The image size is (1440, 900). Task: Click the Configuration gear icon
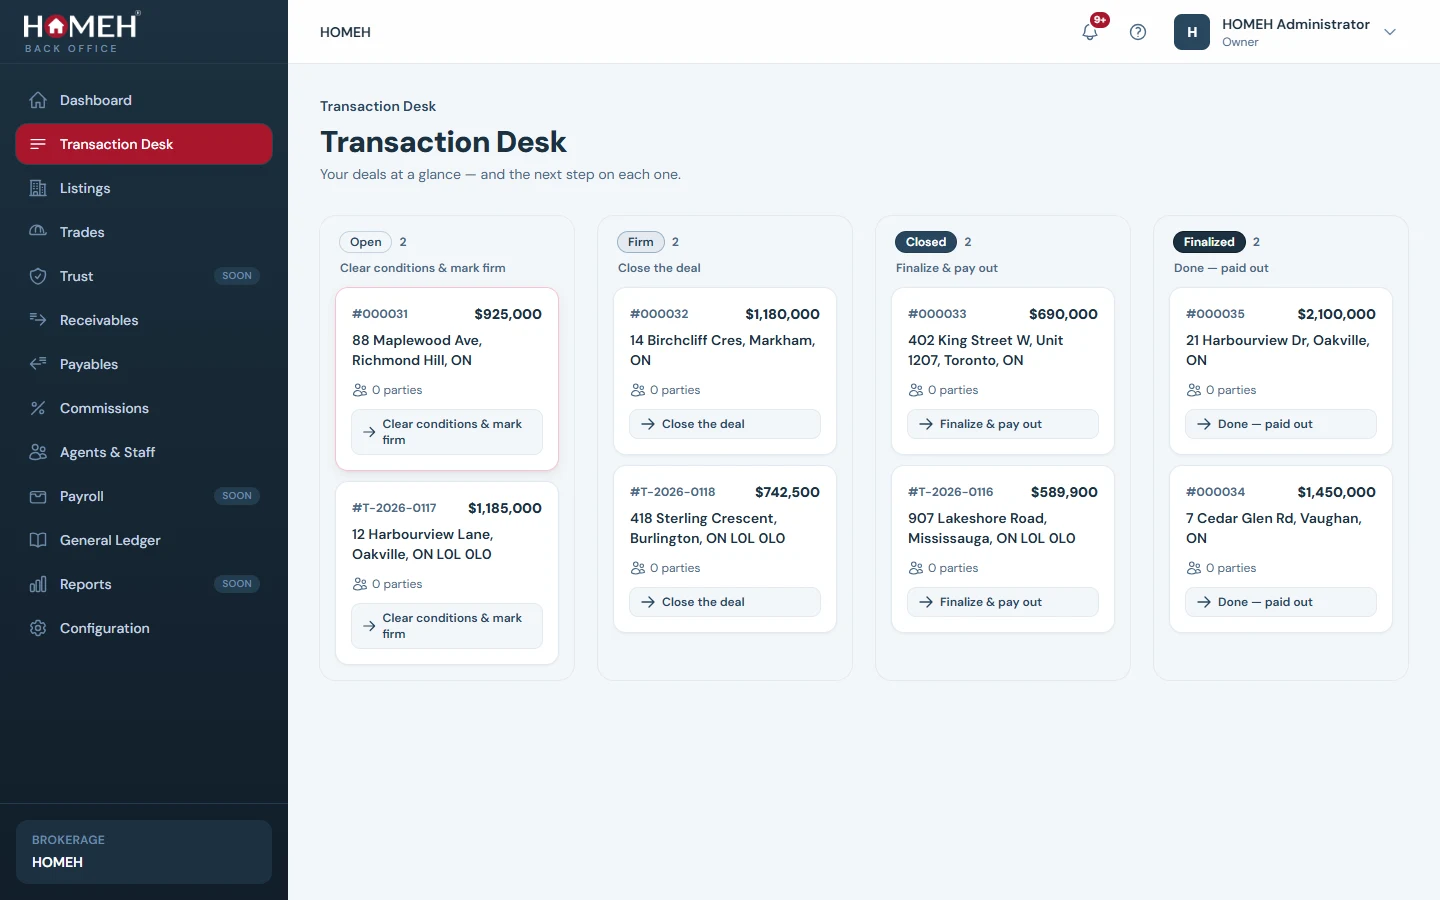[38, 628]
